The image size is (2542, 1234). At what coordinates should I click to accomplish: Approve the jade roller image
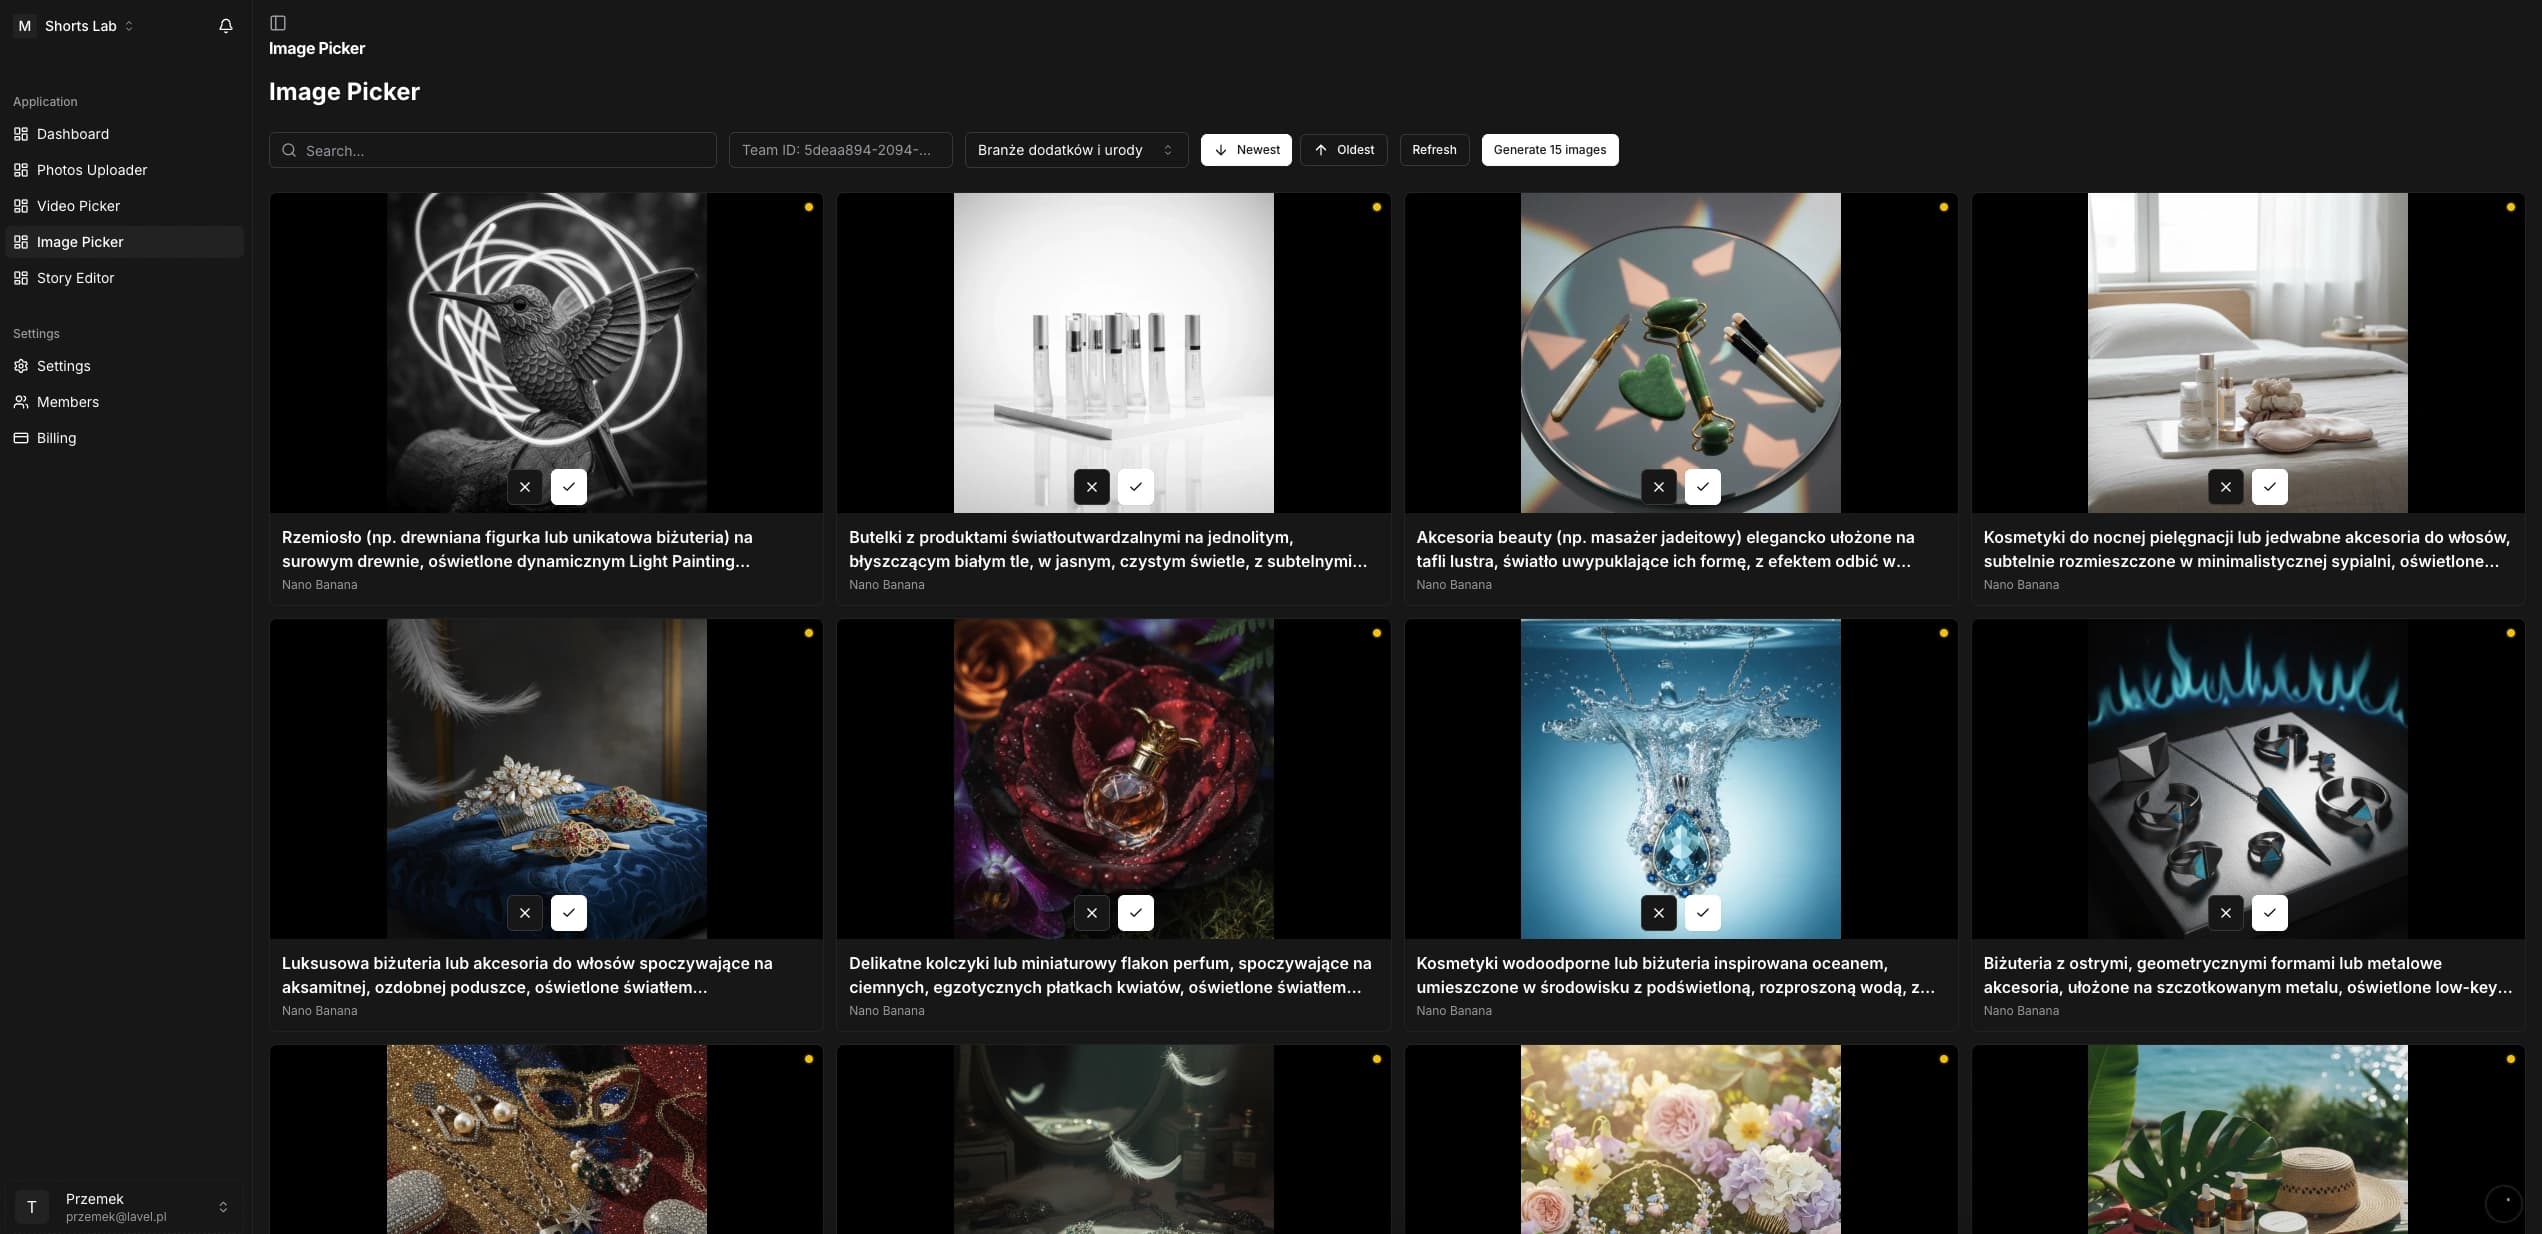tap(1703, 487)
